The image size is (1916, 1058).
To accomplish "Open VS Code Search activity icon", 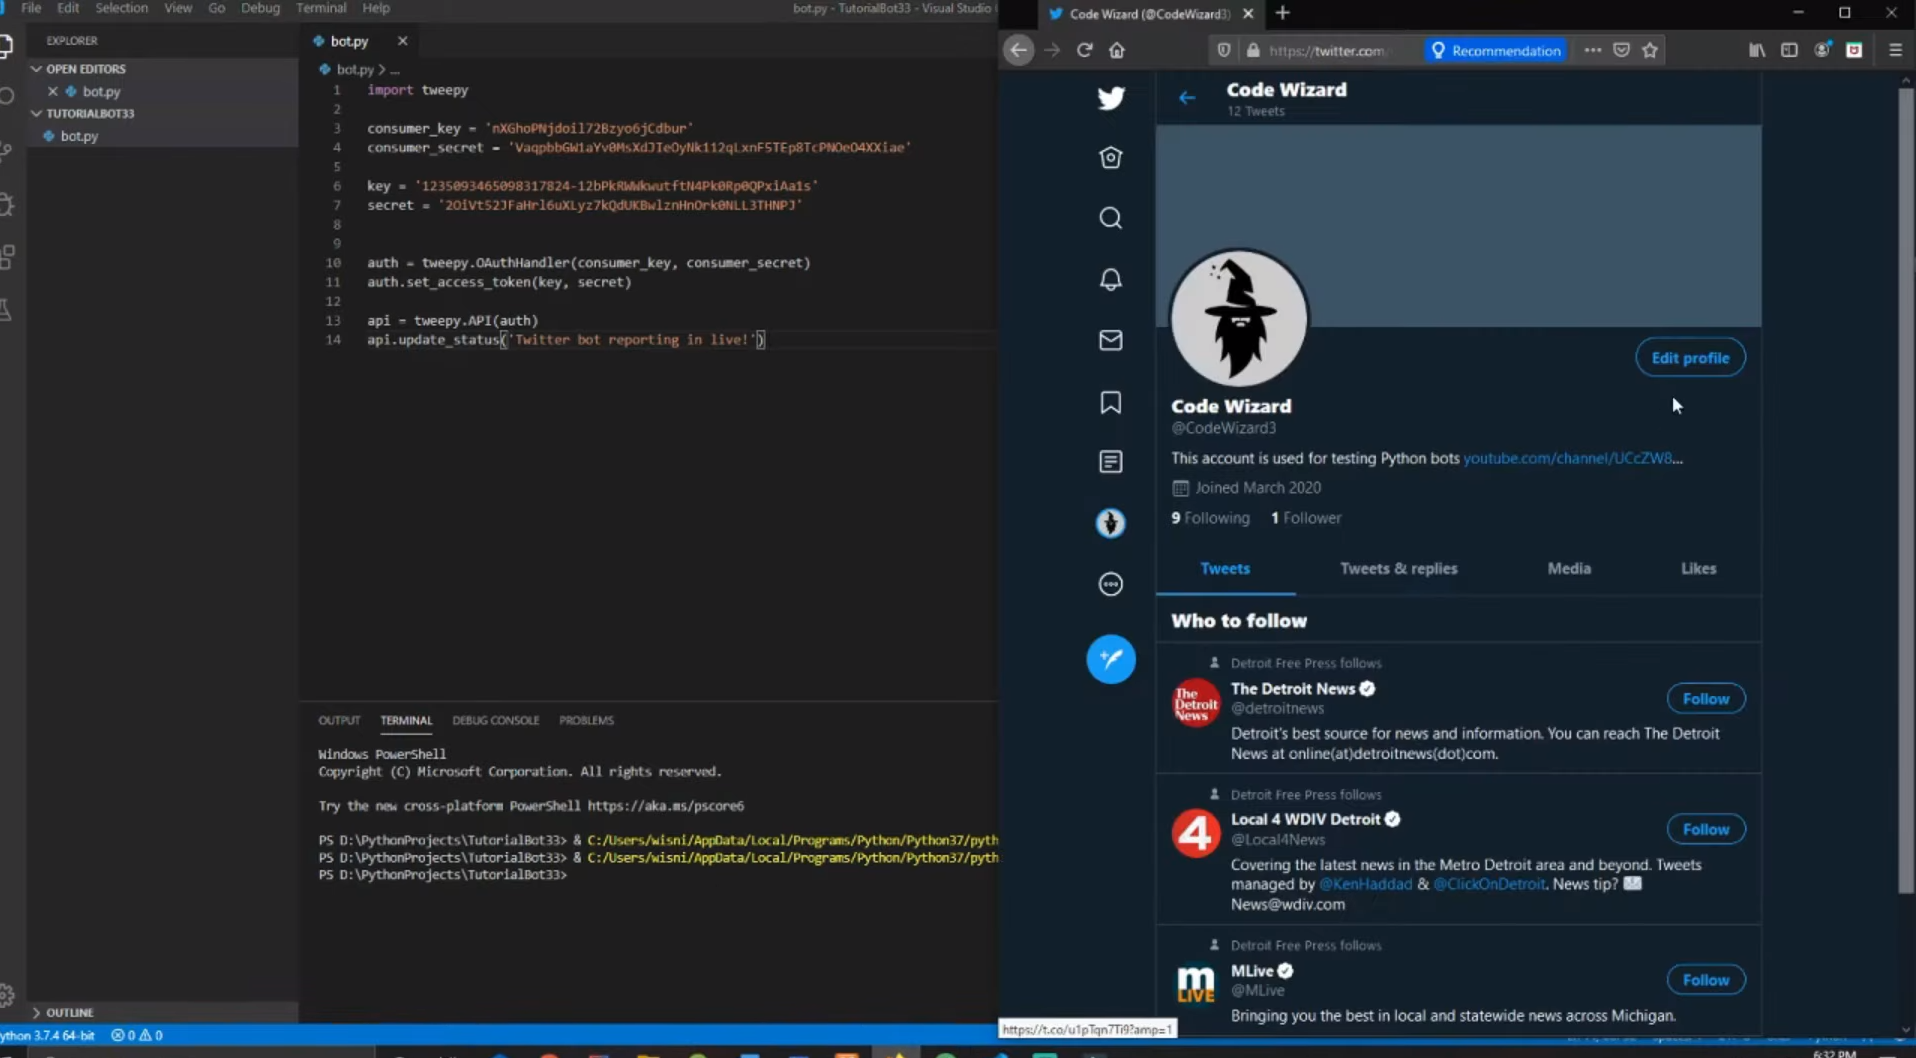I will tap(7, 97).
